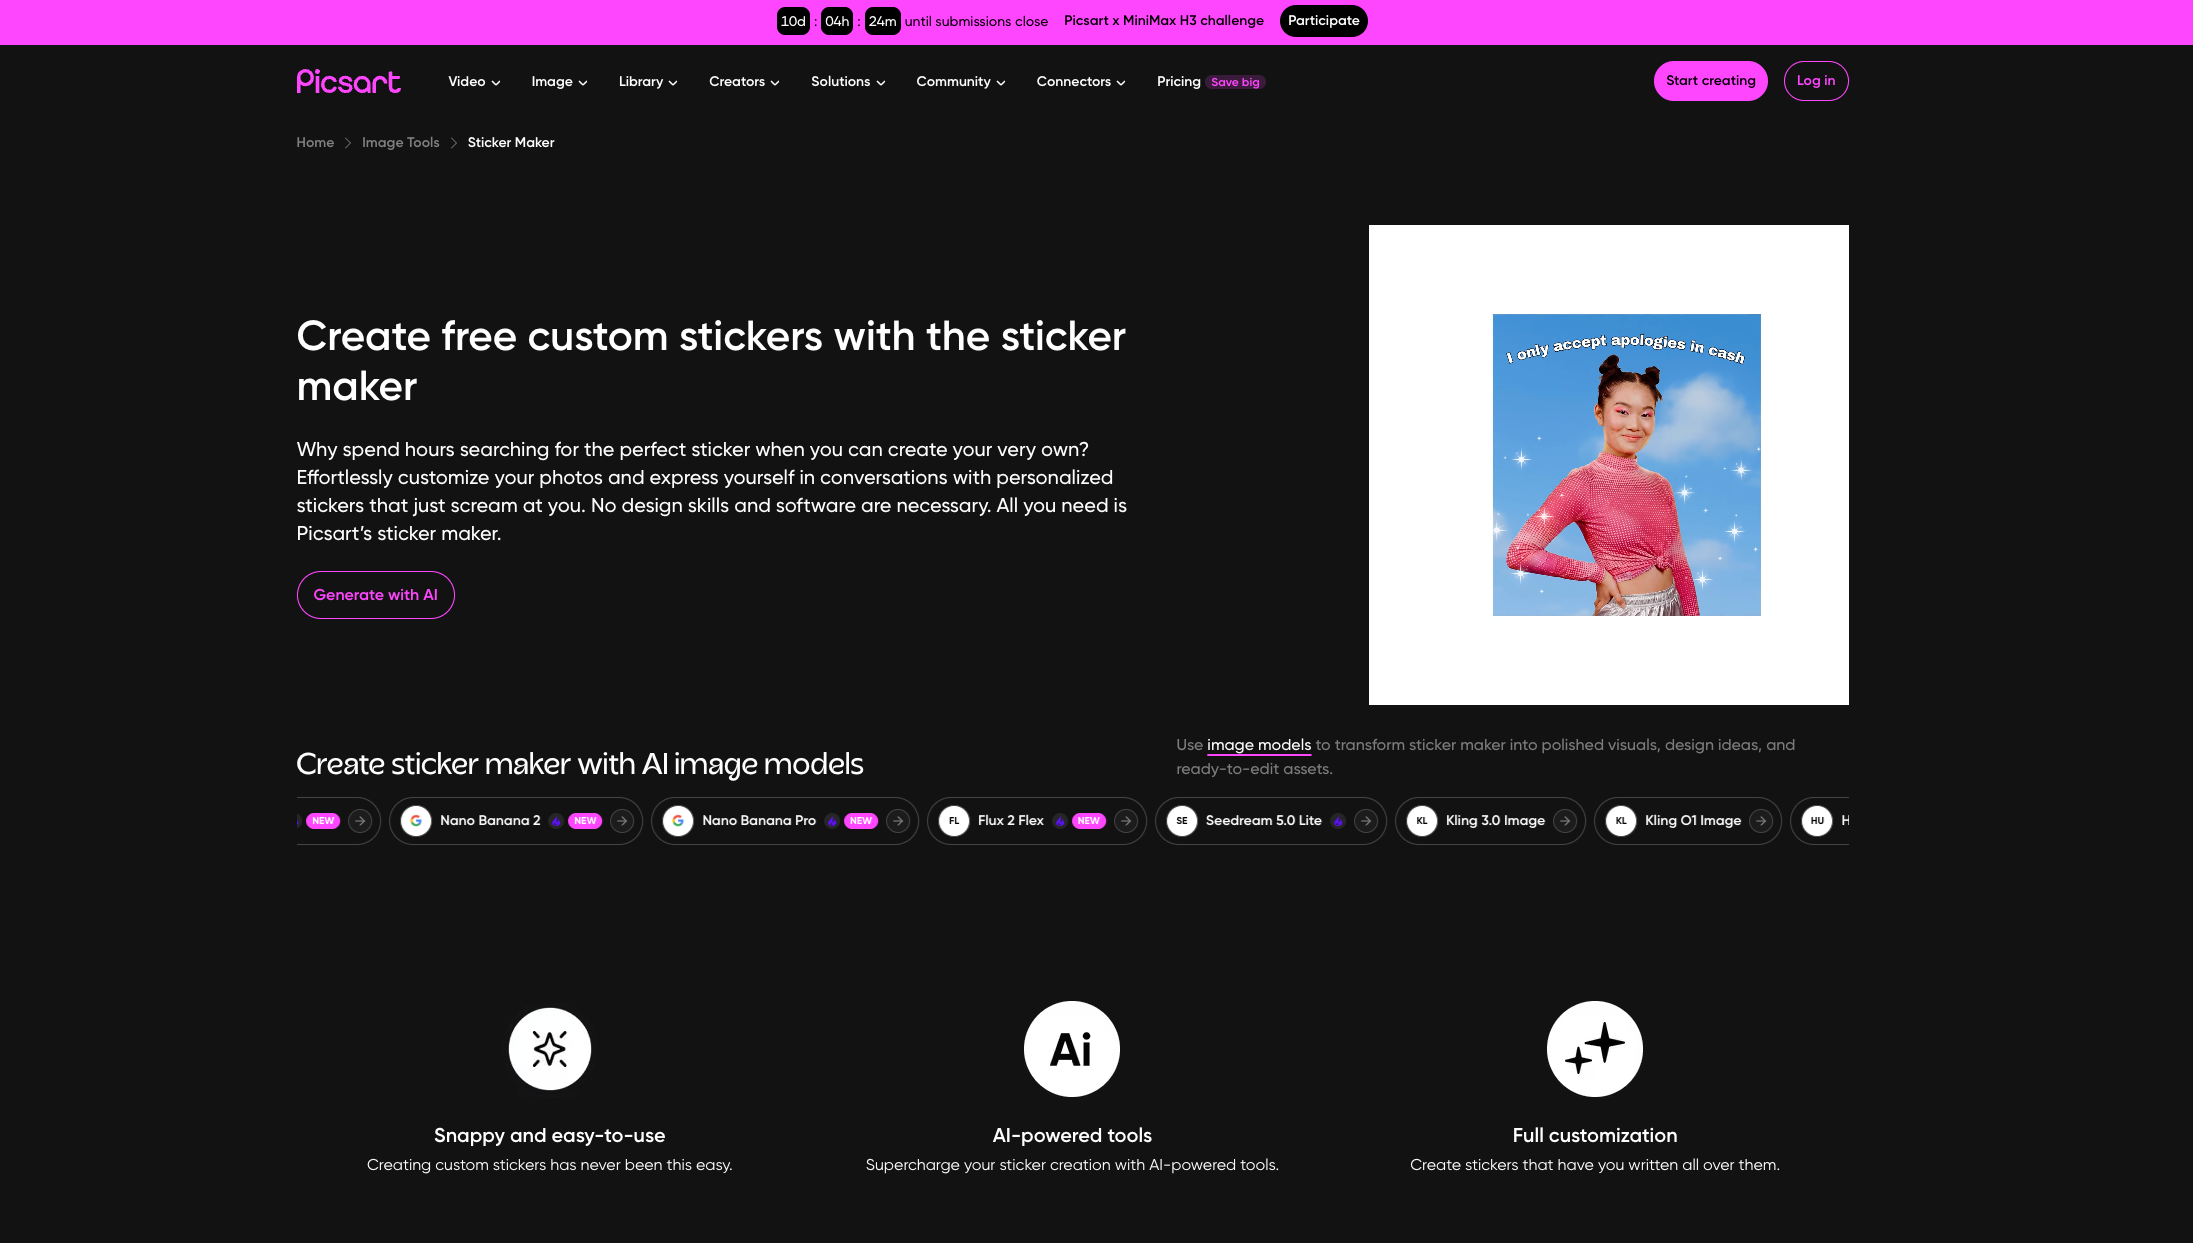
Task: Open the Image dropdown menu
Action: [559, 82]
